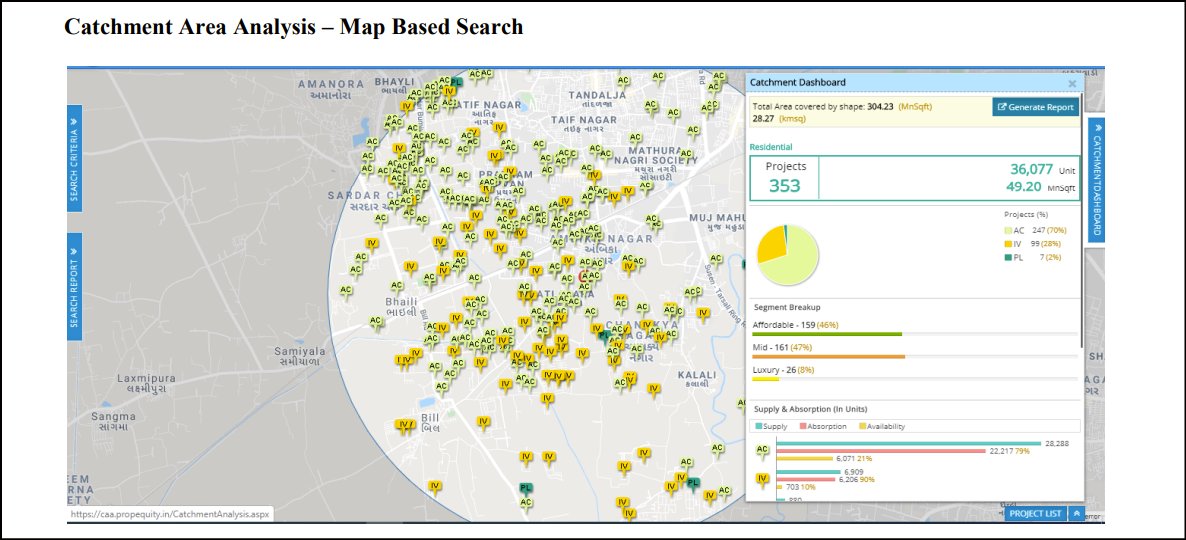
Task: Click the Laxmipura map label
Action: (x=146, y=377)
